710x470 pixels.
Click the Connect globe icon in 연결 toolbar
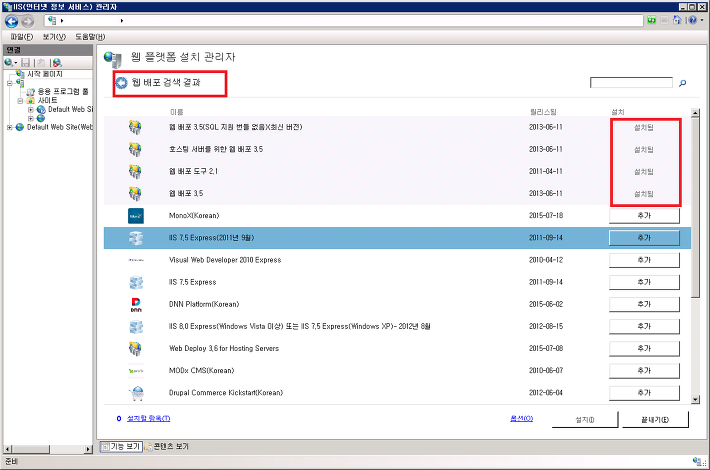pyautogui.click(x=8, y=62)
